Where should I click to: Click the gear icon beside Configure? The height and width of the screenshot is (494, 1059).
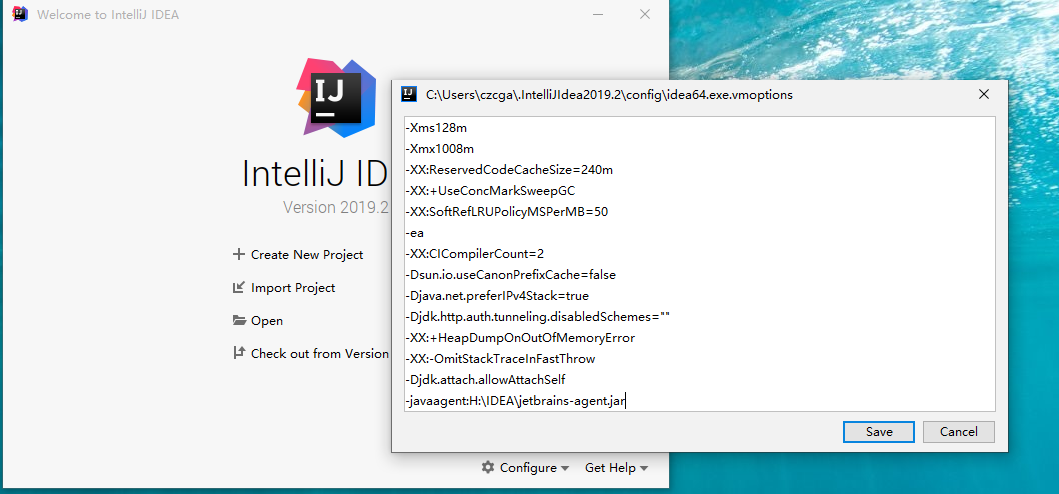click(488, 467)
